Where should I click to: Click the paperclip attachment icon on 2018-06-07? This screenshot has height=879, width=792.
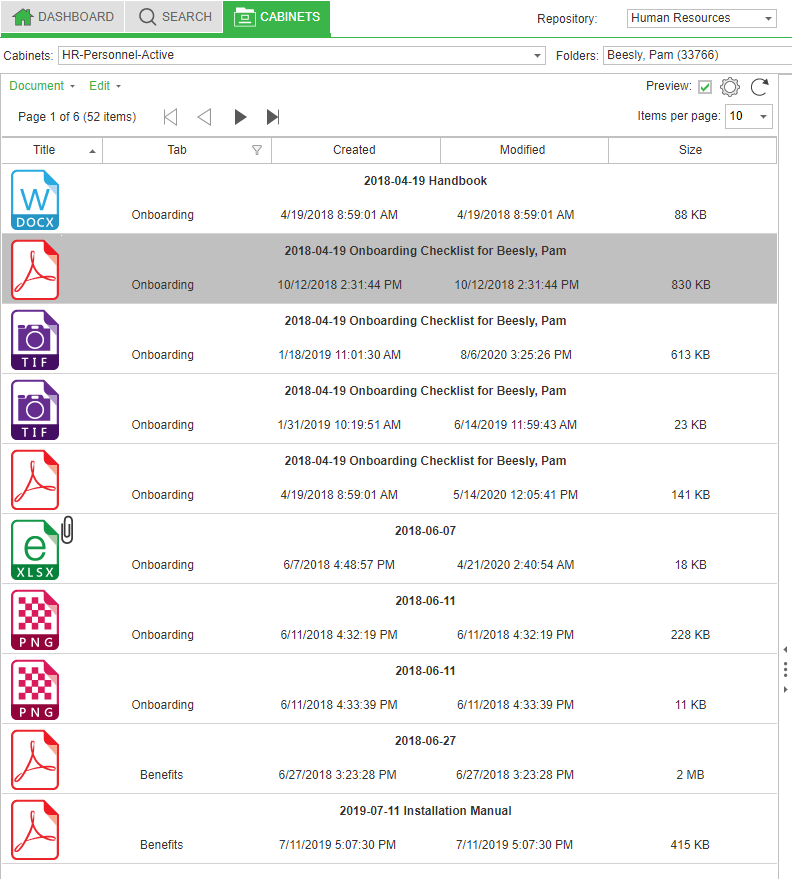click(x=67, y=530)
